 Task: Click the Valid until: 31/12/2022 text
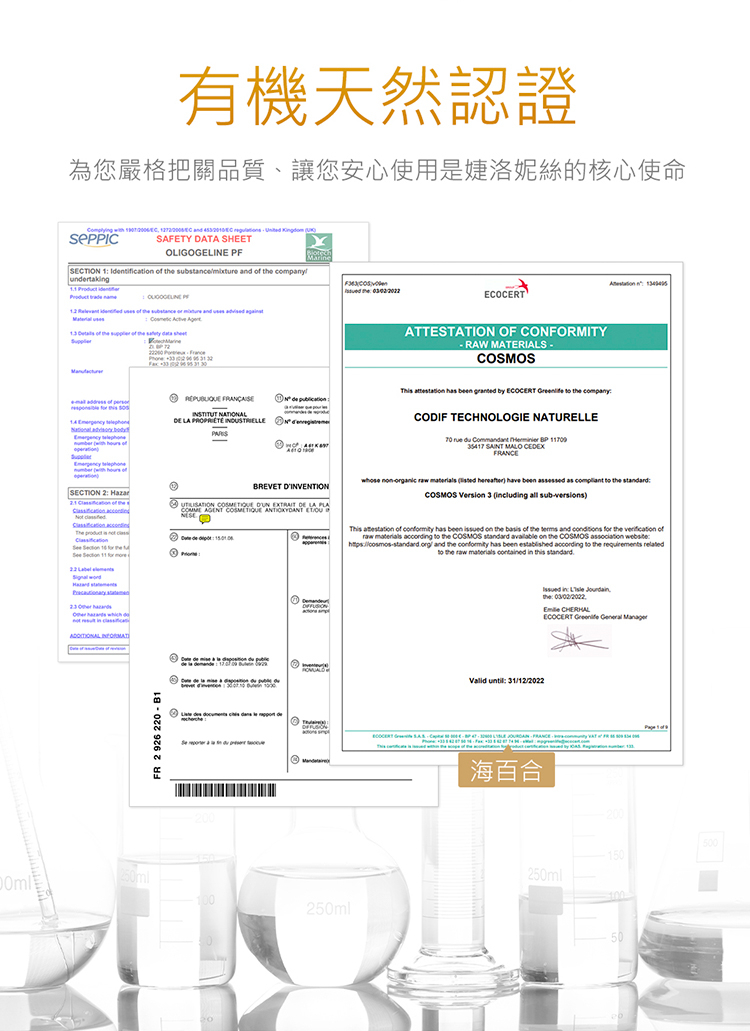pos(506,681)
